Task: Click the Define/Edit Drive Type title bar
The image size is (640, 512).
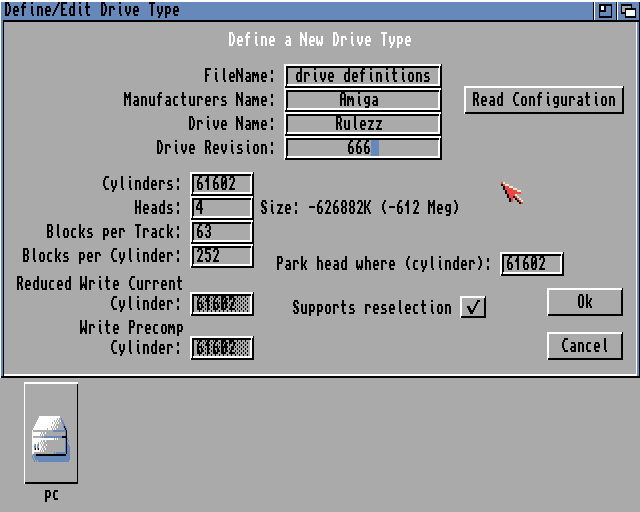Action: click(300, 10)
